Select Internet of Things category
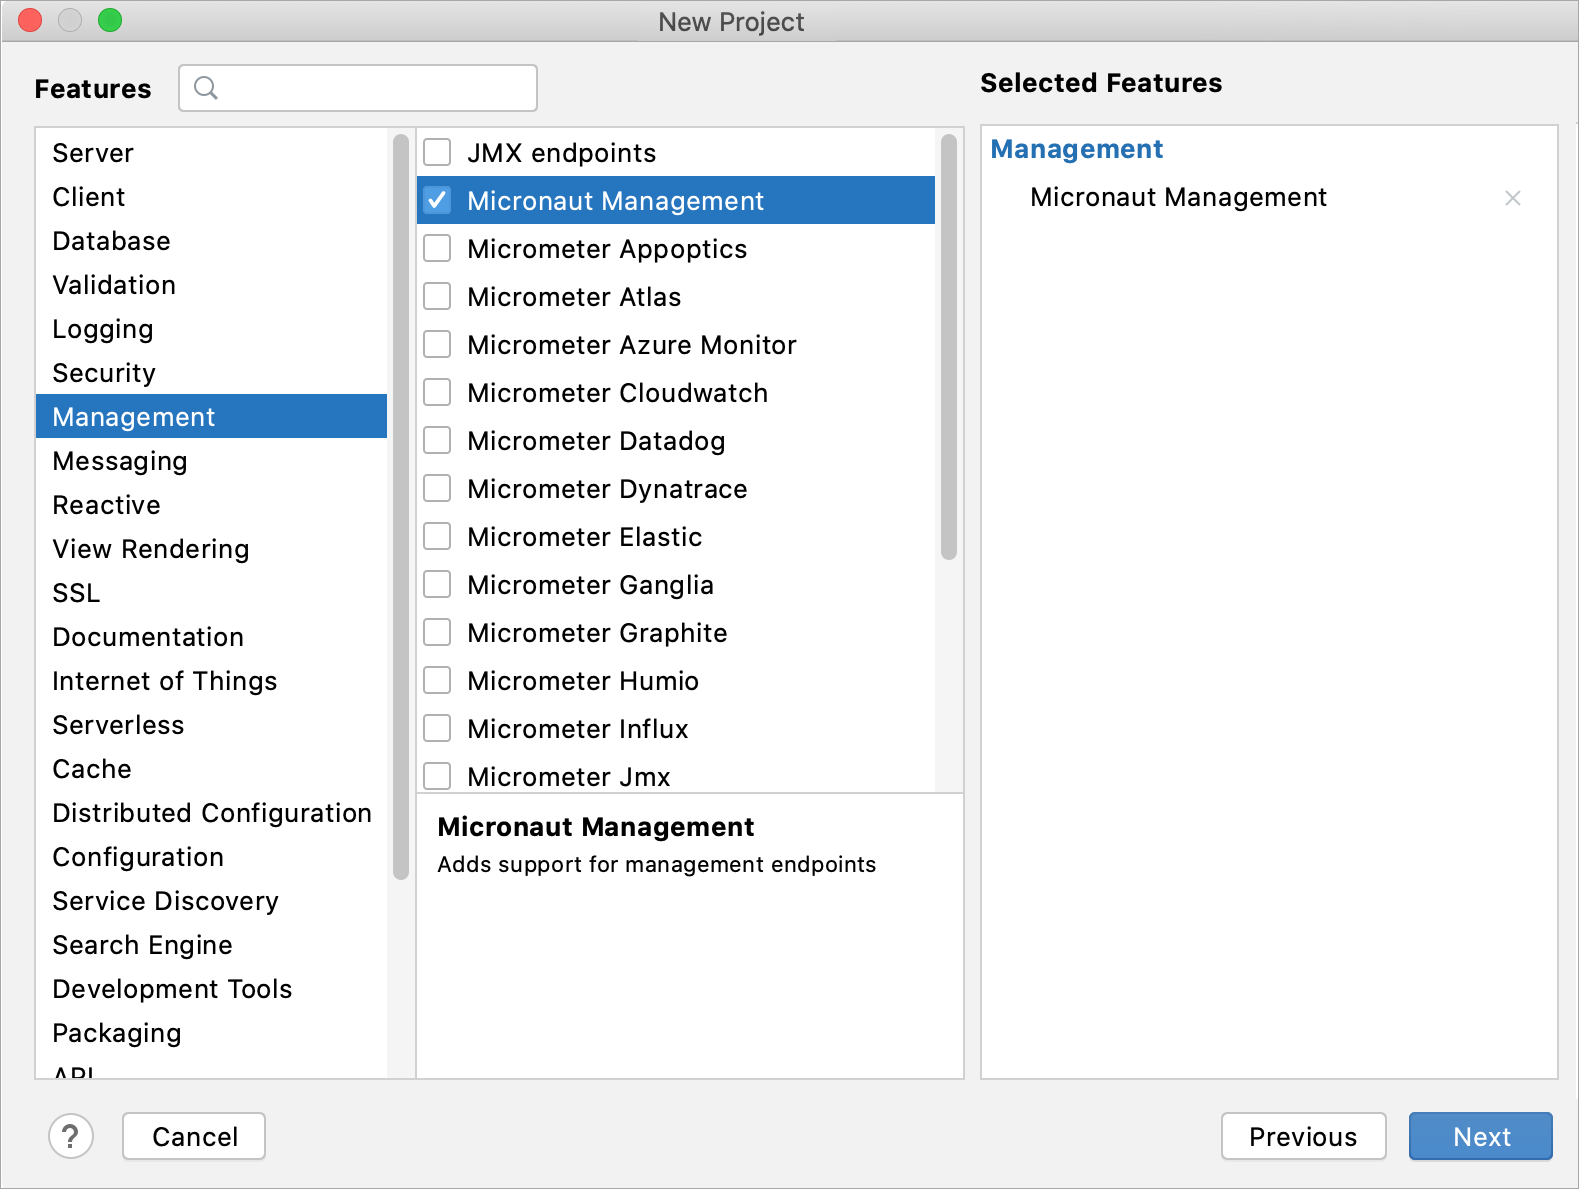The width and height of the screenshot is (1579, 1189). pyautogui.click(x=211, y=681)
